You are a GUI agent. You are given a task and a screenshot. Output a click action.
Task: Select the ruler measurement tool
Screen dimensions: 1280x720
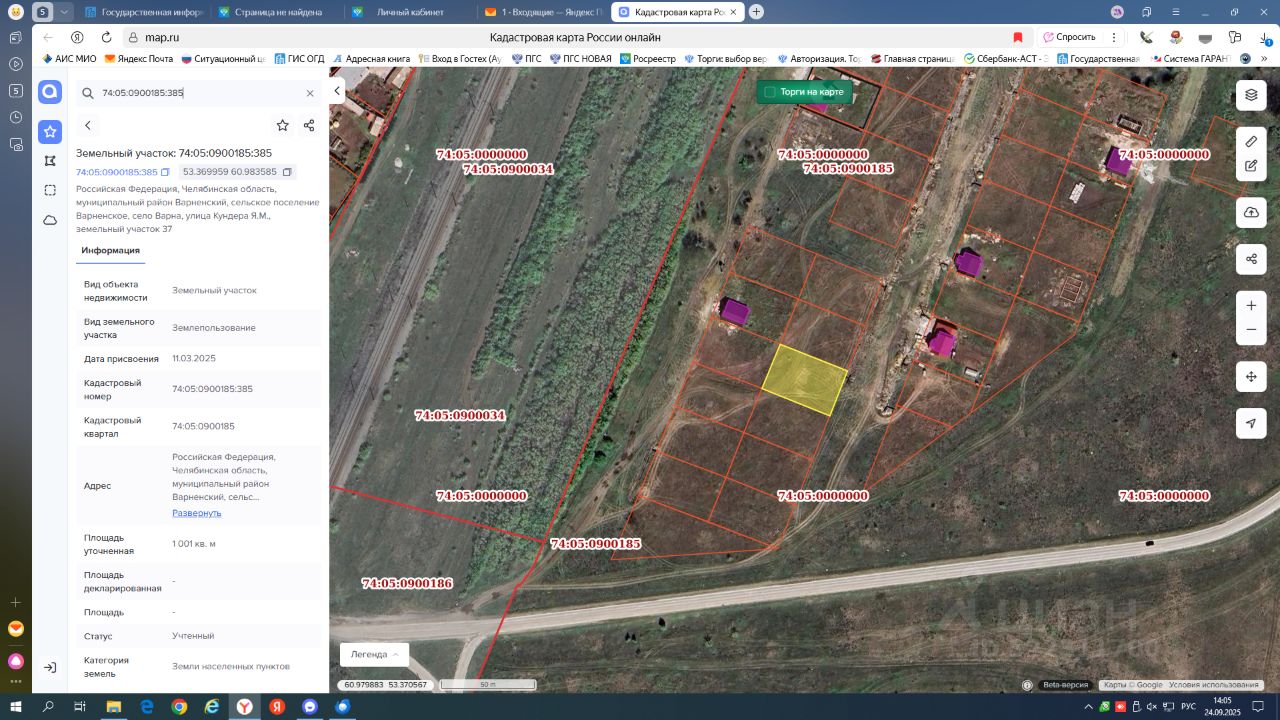[x=1251, y=141]
